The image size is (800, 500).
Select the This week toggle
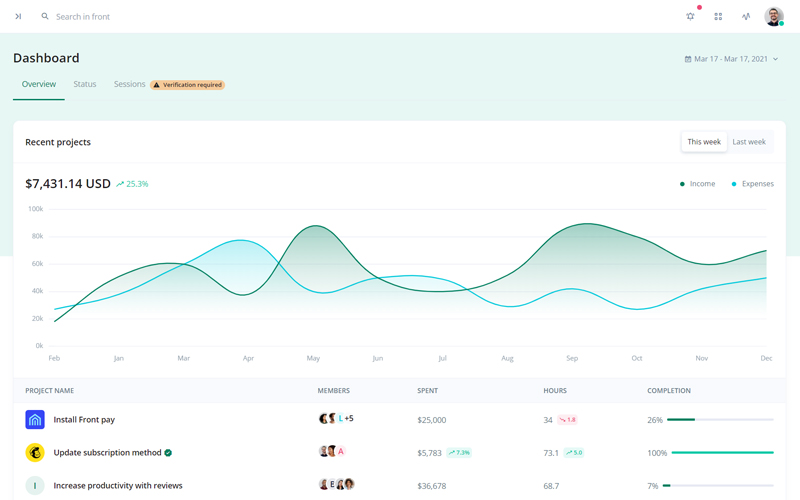pyautogui.click(x=704, y=142)
